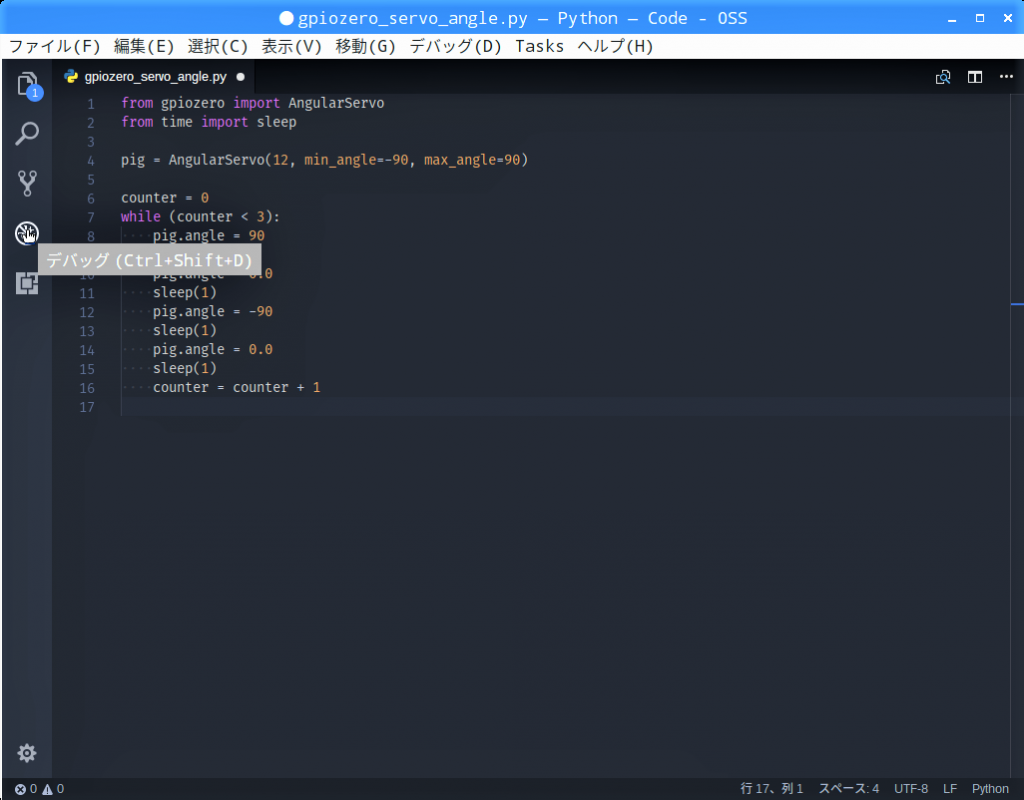
Task: Click line number 12 in gutter
Action: (x=87, y=312)
